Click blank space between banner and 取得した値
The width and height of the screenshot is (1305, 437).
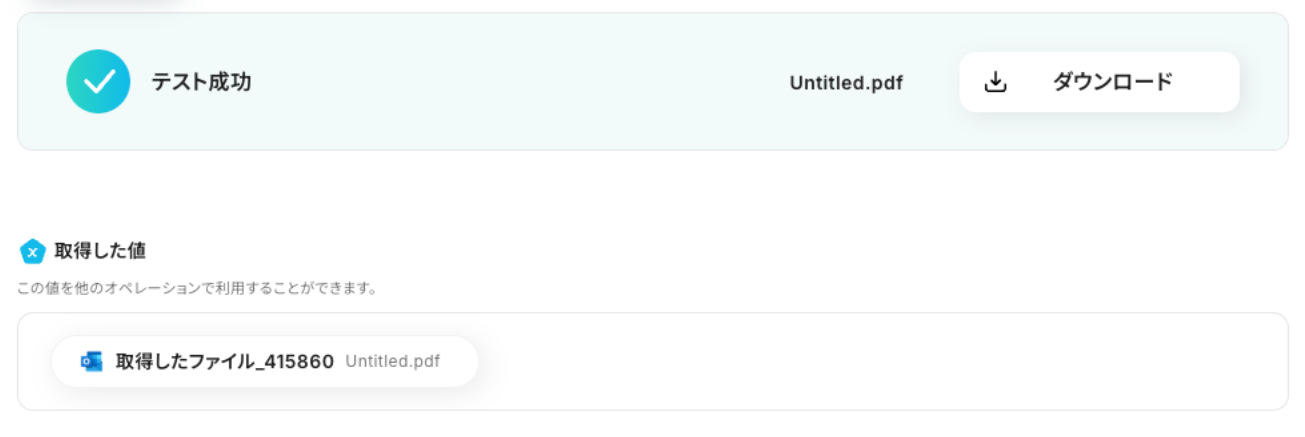652,193
